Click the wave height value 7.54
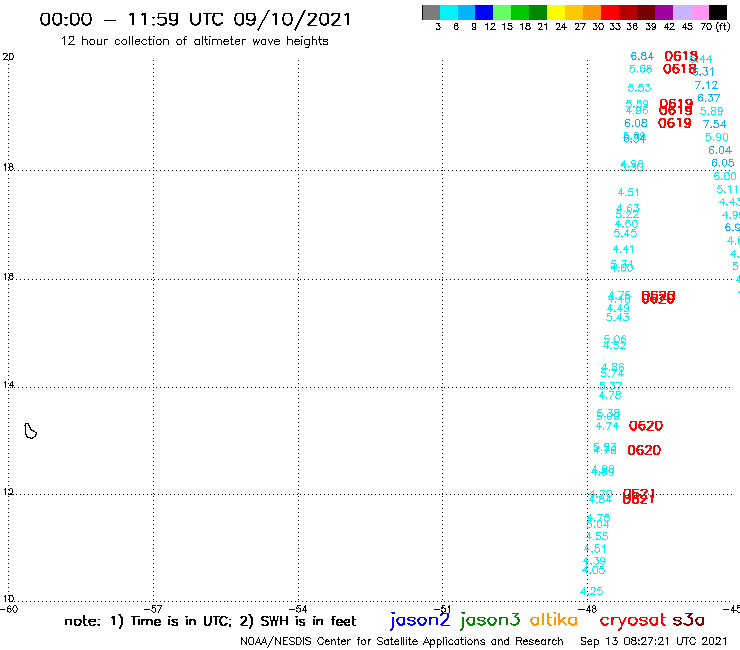 (x=714, y=124)
